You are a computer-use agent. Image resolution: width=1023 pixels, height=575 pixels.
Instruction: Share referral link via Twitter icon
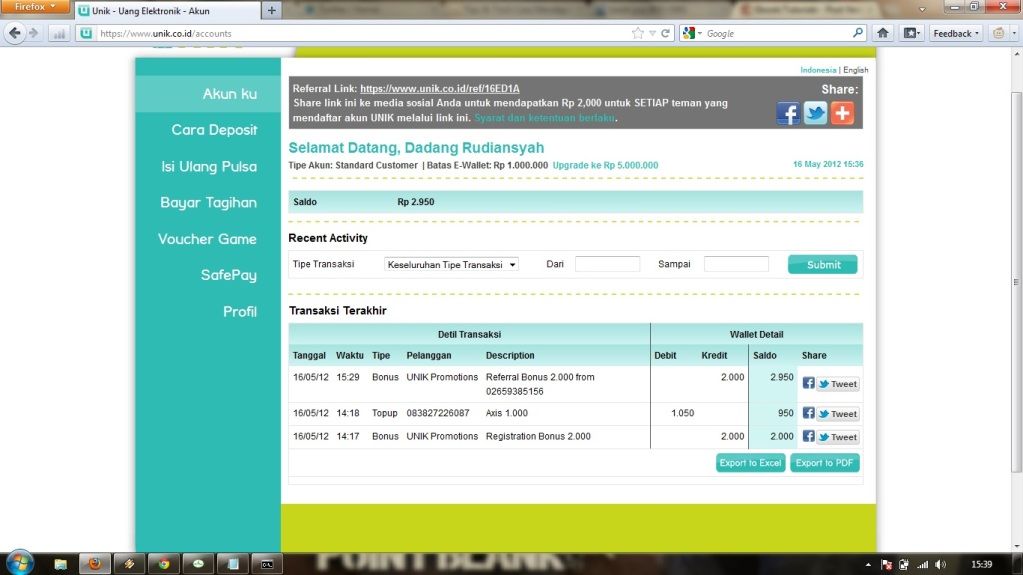click(815, 113)
